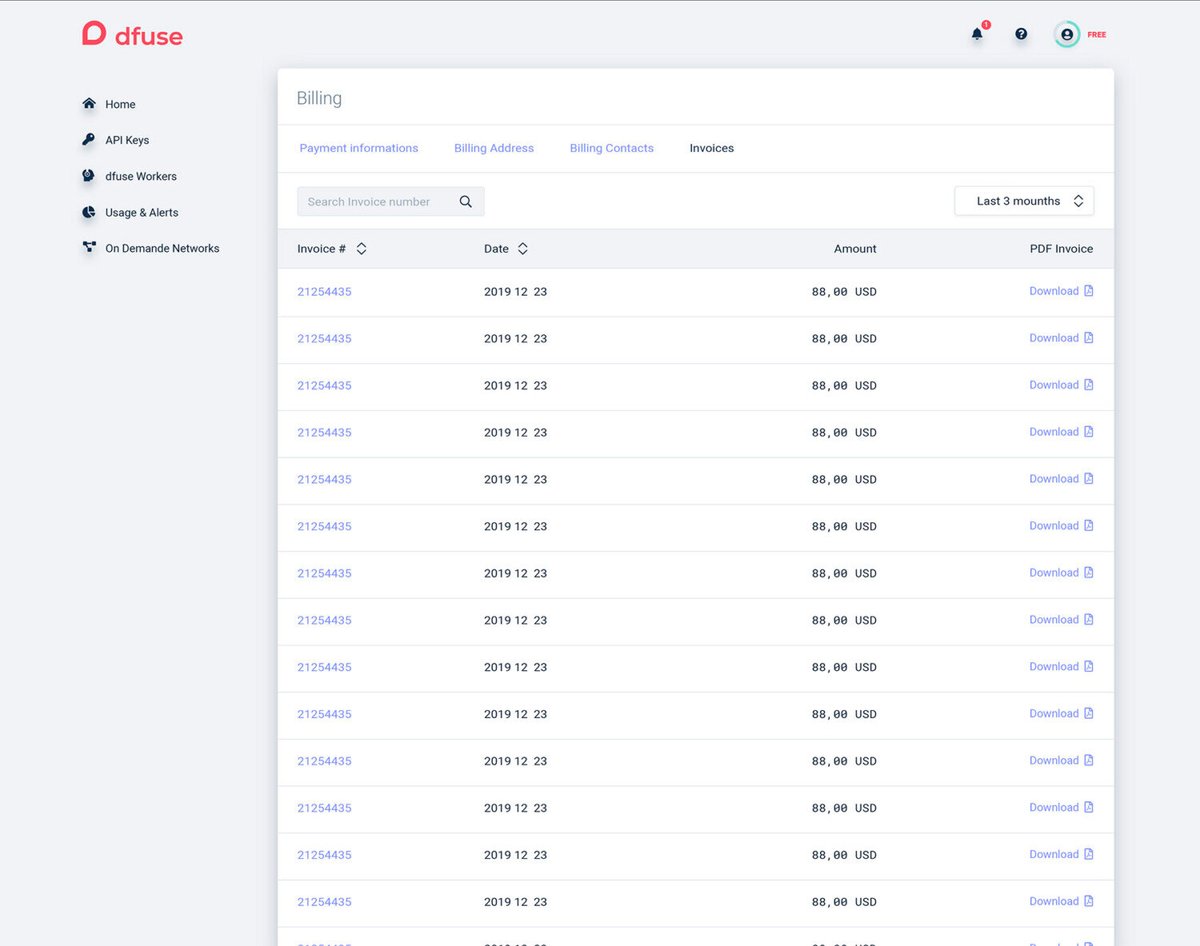The height and width of the screenshot is (946, 1200).
Task: Open the help question mark icon
Action: (x=1021, y=34)
